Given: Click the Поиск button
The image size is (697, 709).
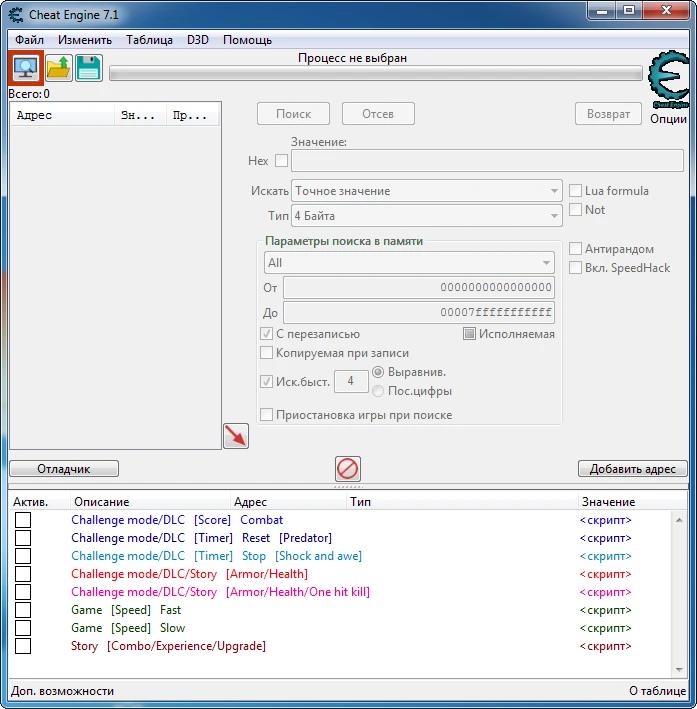Looking at the screenshot, I should click(x=294, y=113).
